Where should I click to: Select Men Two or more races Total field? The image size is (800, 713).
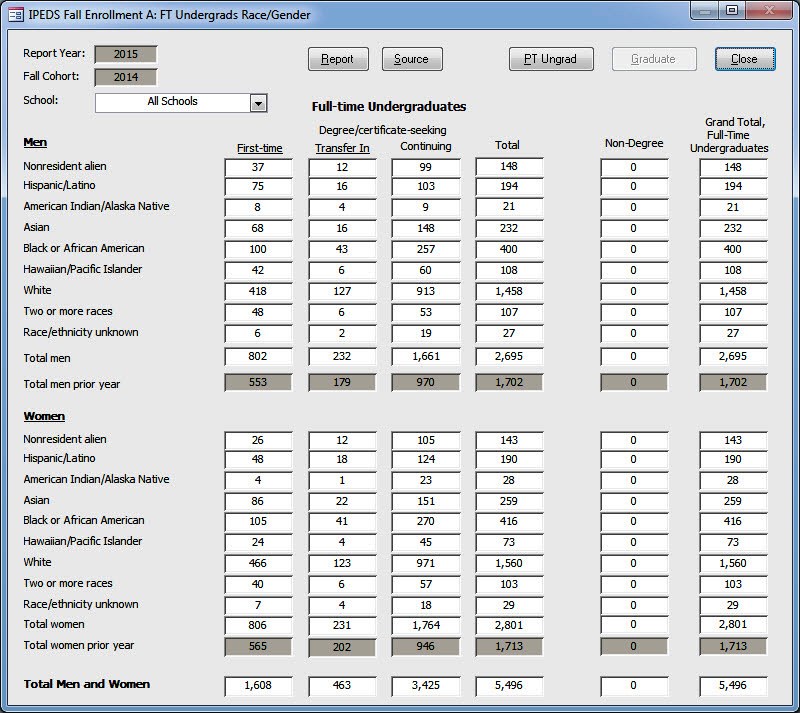(509, 312)
